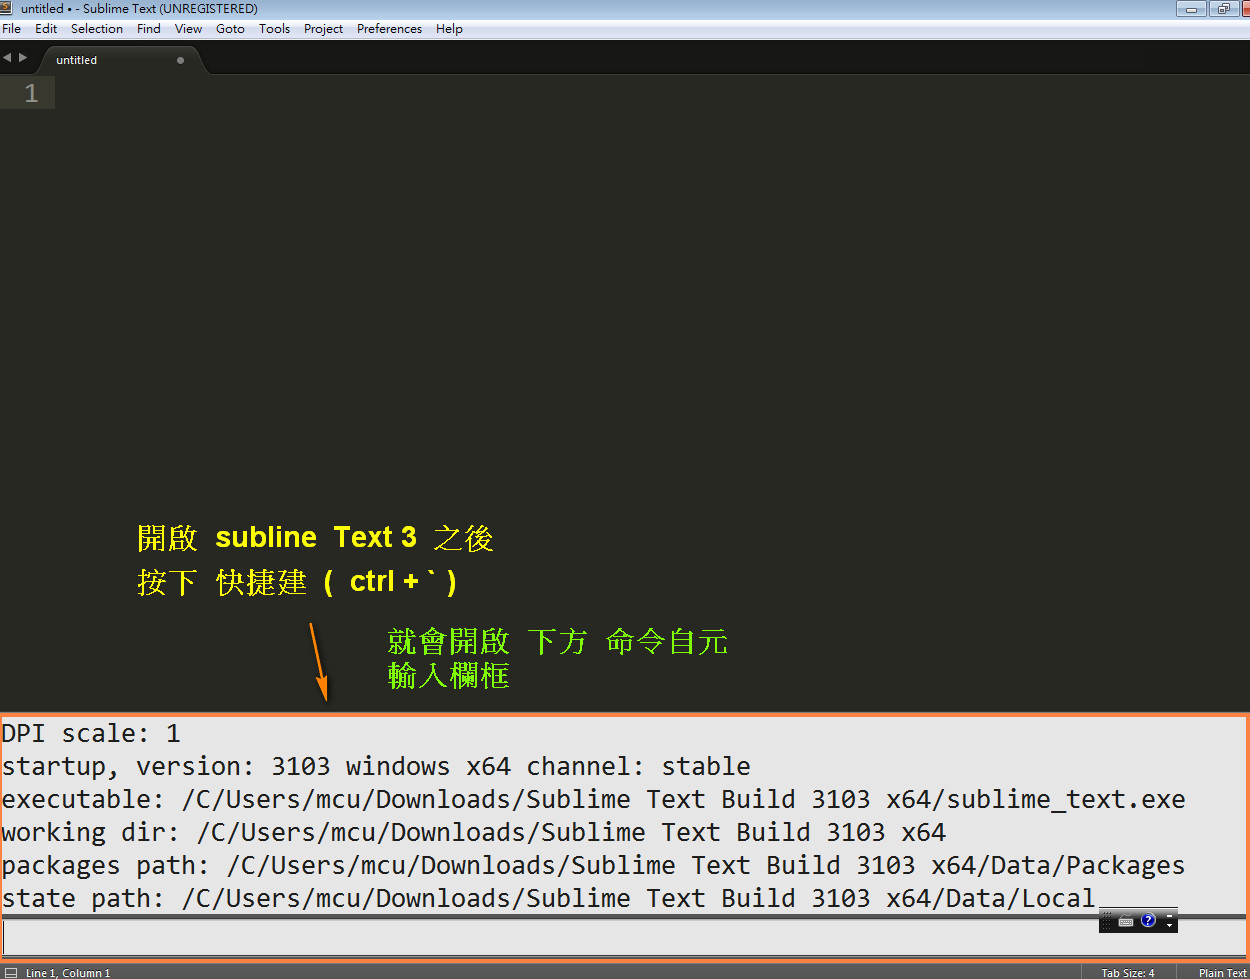
Task: Click the 'packages path:' console line
Action: [x=594, y=865]
